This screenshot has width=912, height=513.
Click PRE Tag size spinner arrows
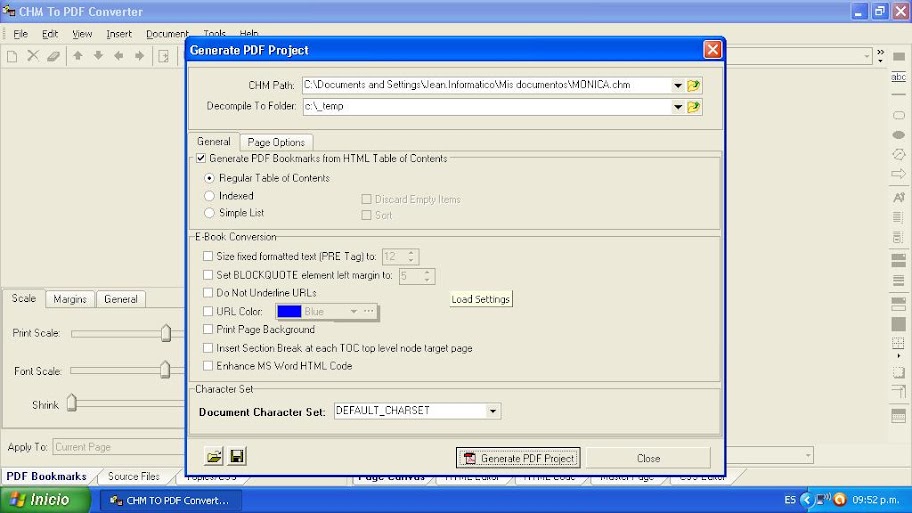point(411,256)
